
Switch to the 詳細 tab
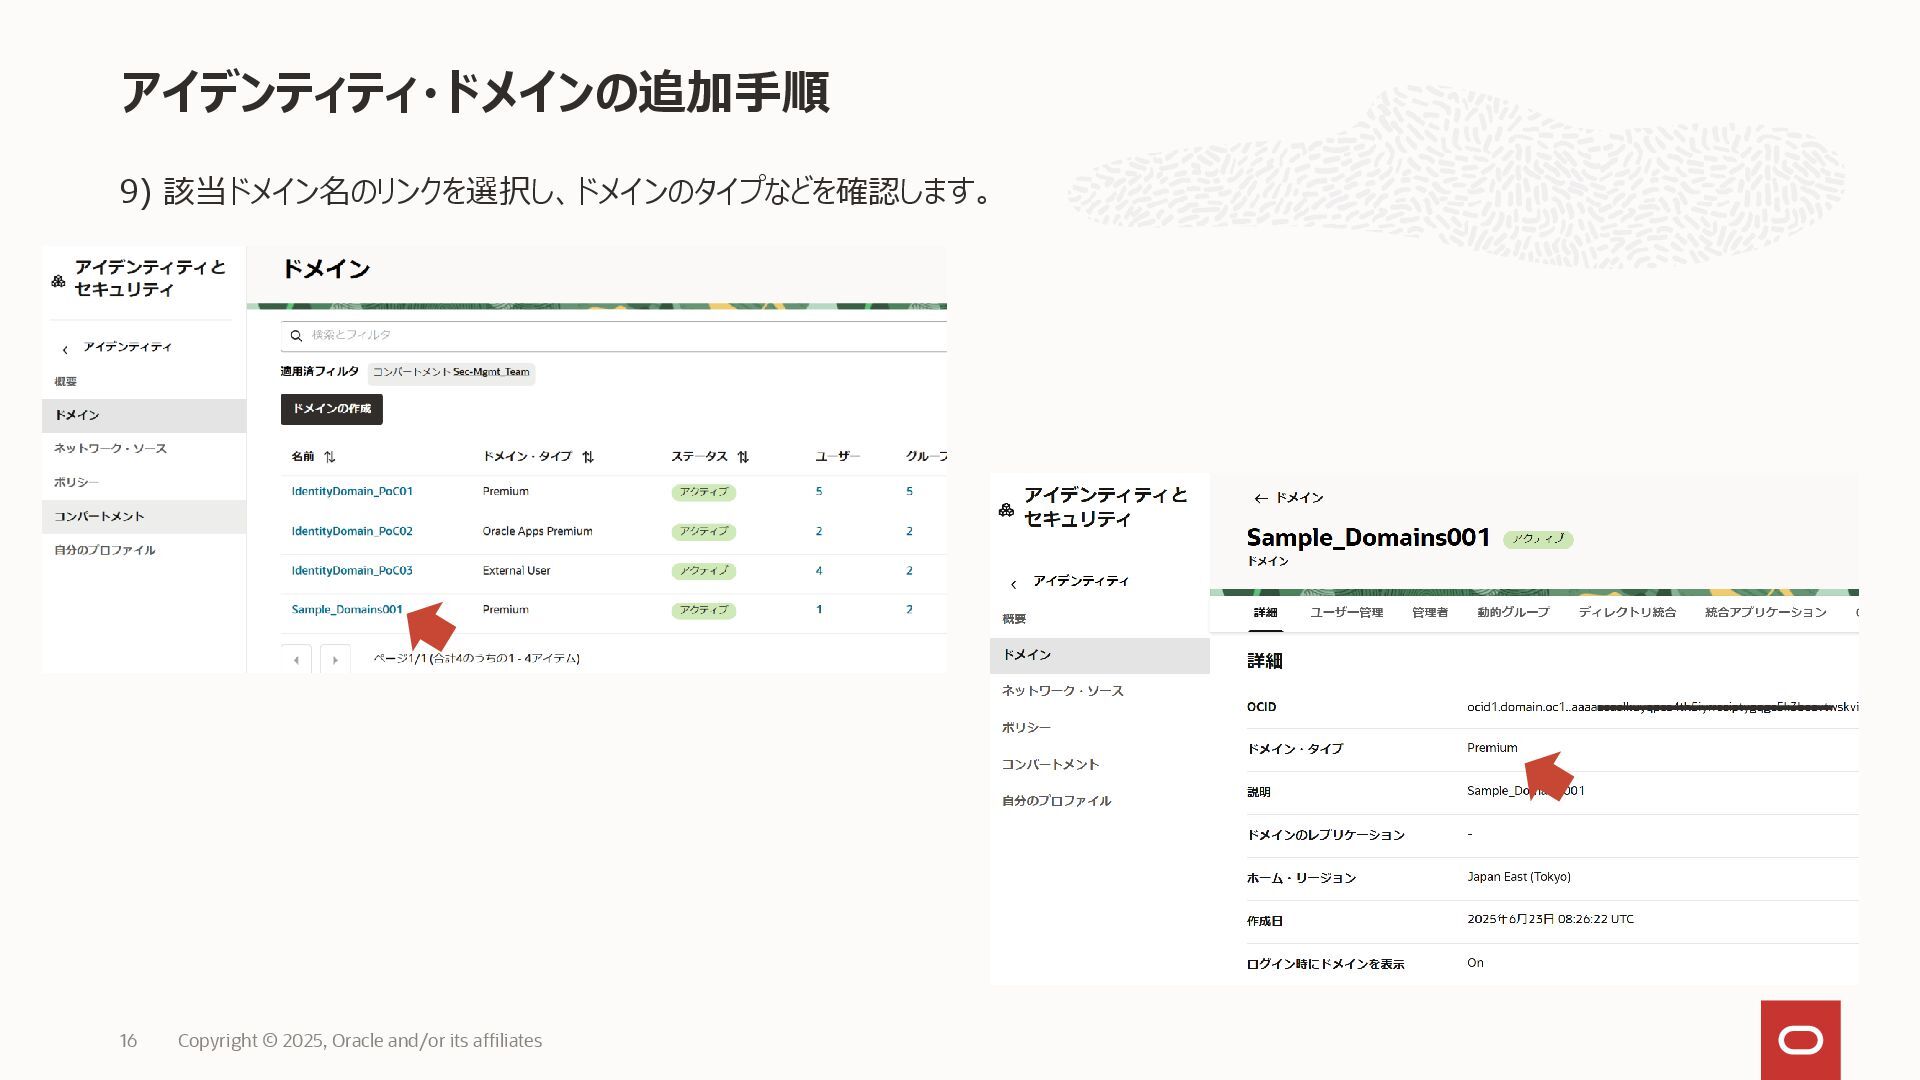(x=1265, y=612)
